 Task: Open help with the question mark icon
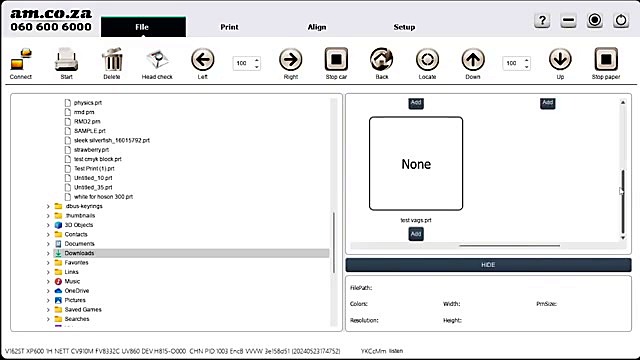pos(542,20)
